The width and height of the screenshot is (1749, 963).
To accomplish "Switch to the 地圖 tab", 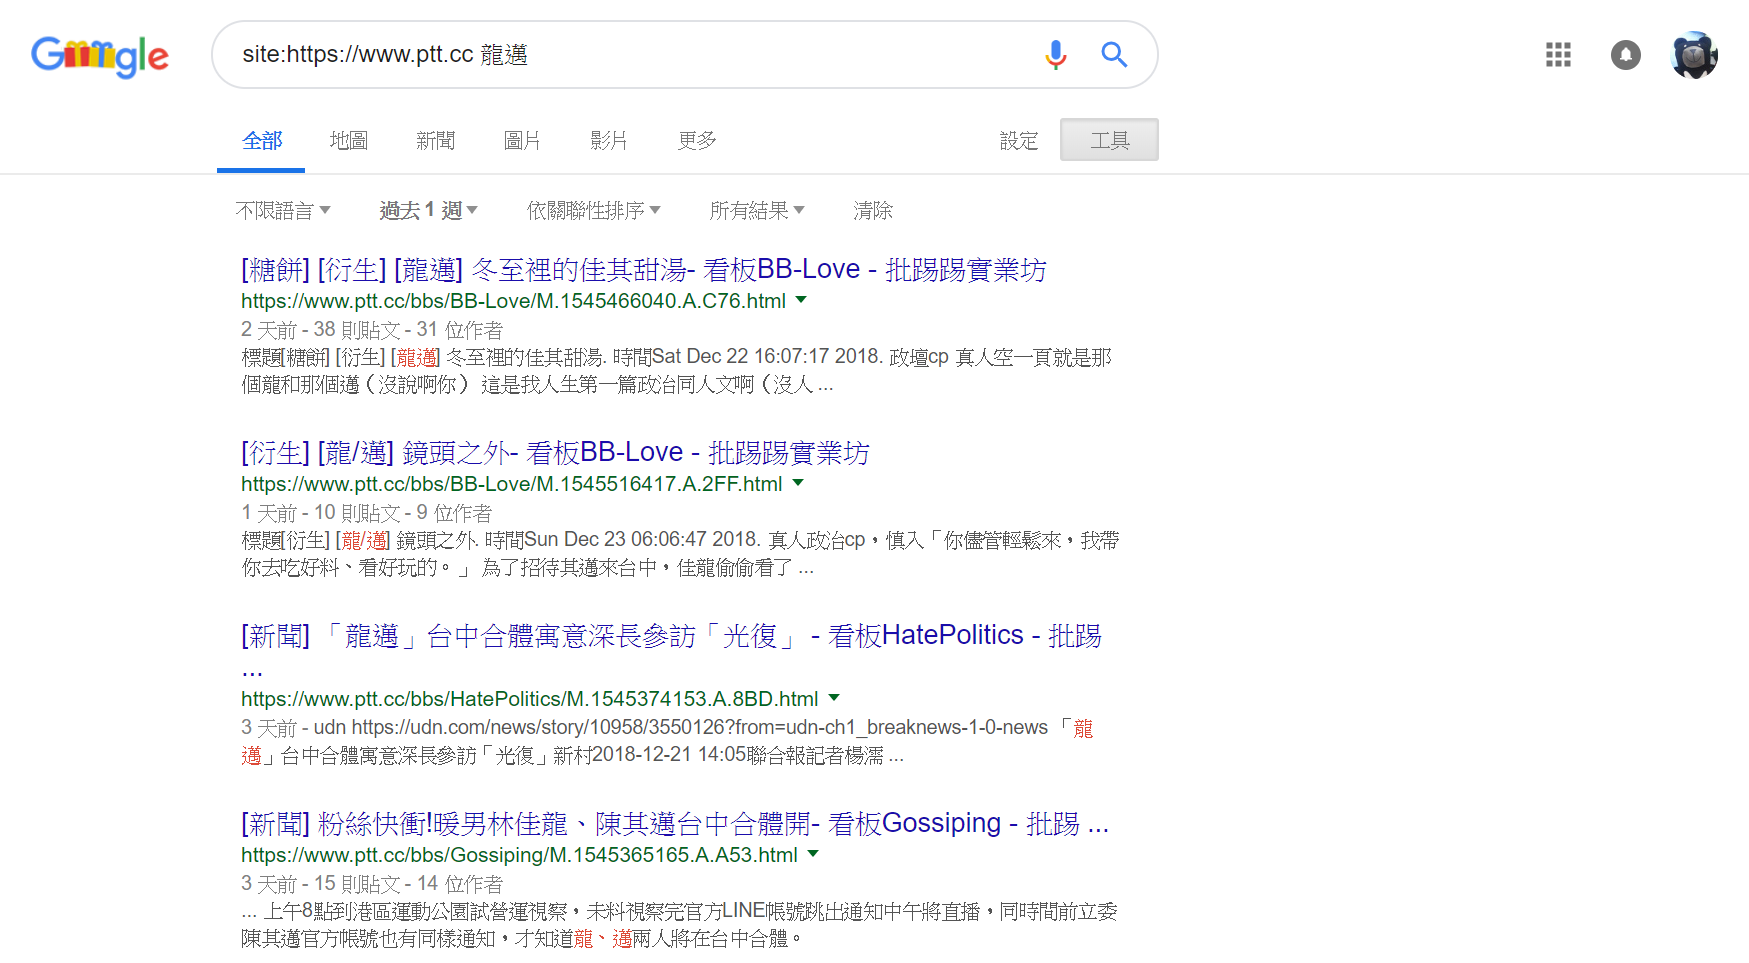I will pos(349,141).
